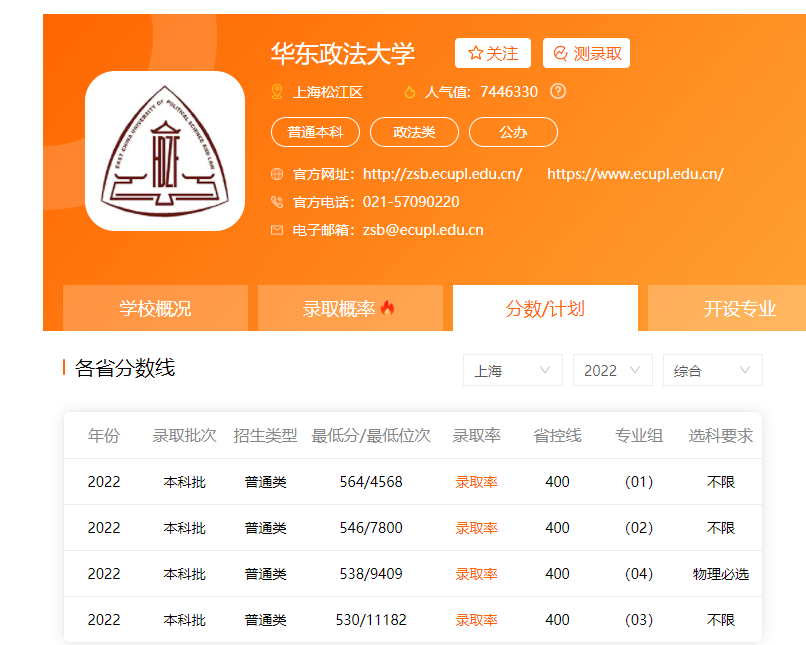Open the 综合 subject type dropdown
The width and height of the screenshot is (806, 645).
712,370
